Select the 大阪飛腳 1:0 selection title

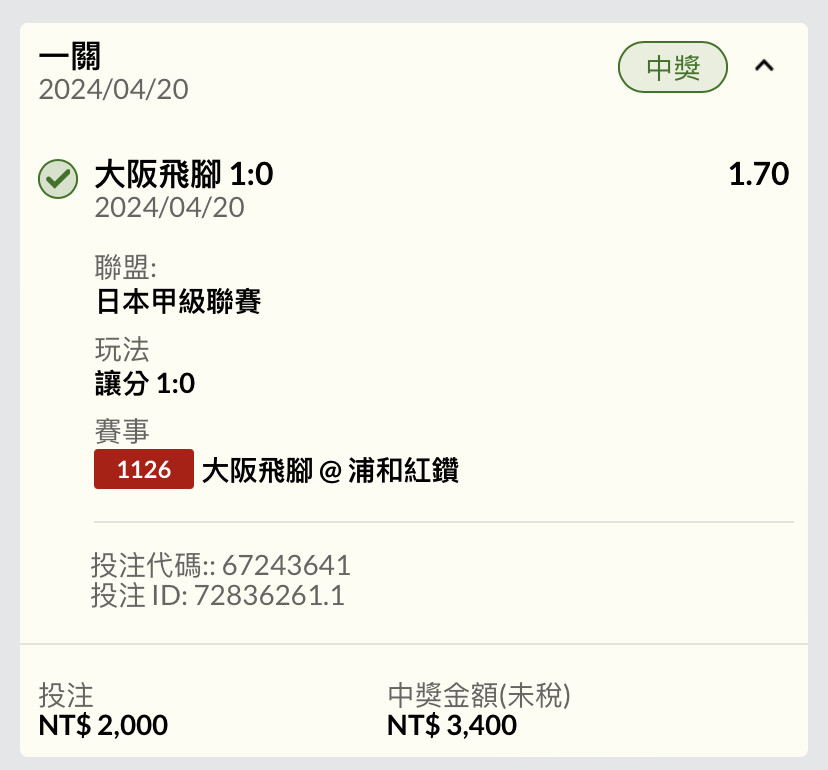pos(184,174)
